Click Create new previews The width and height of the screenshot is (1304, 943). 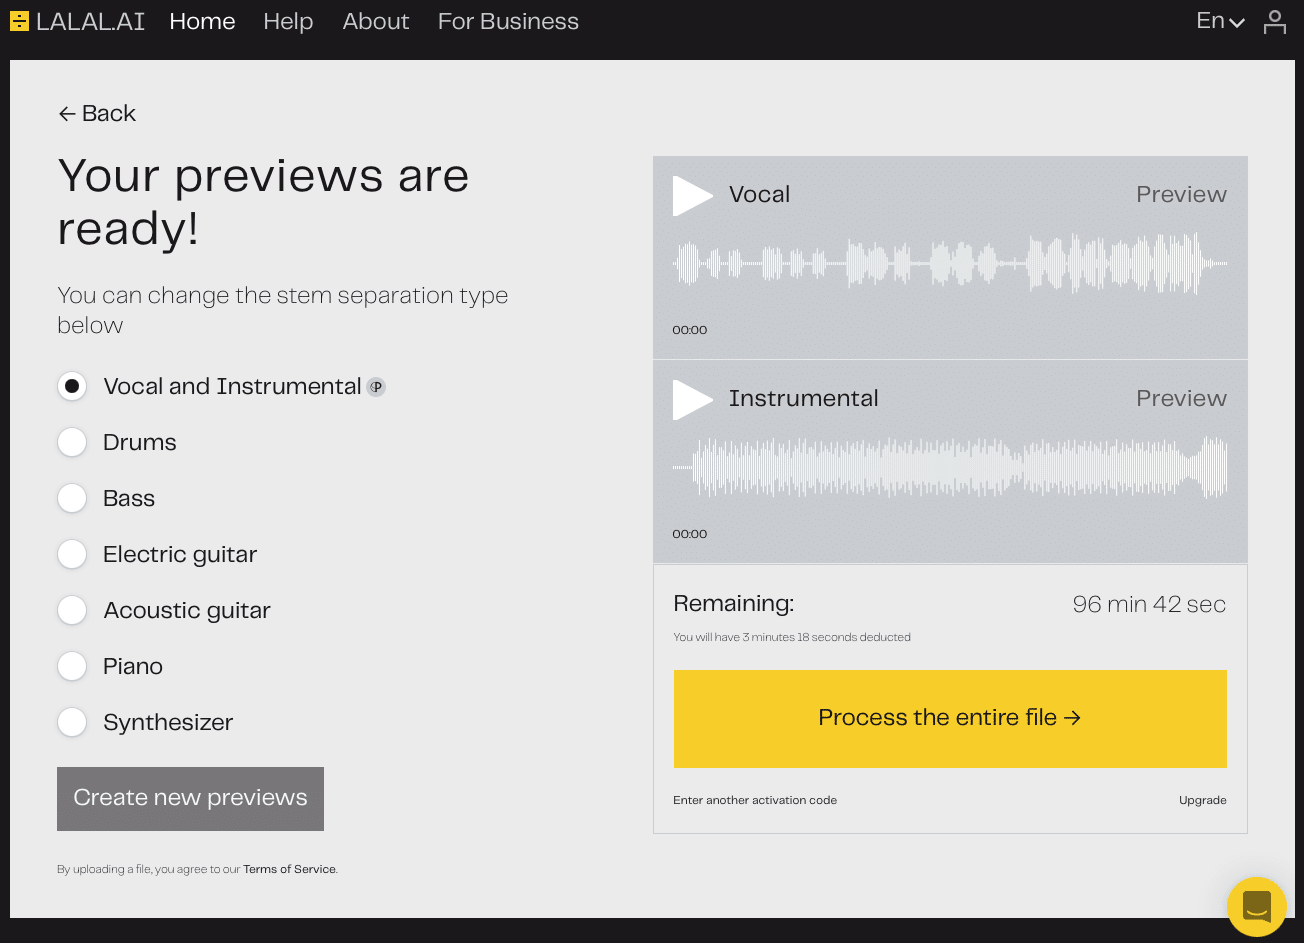190,798
